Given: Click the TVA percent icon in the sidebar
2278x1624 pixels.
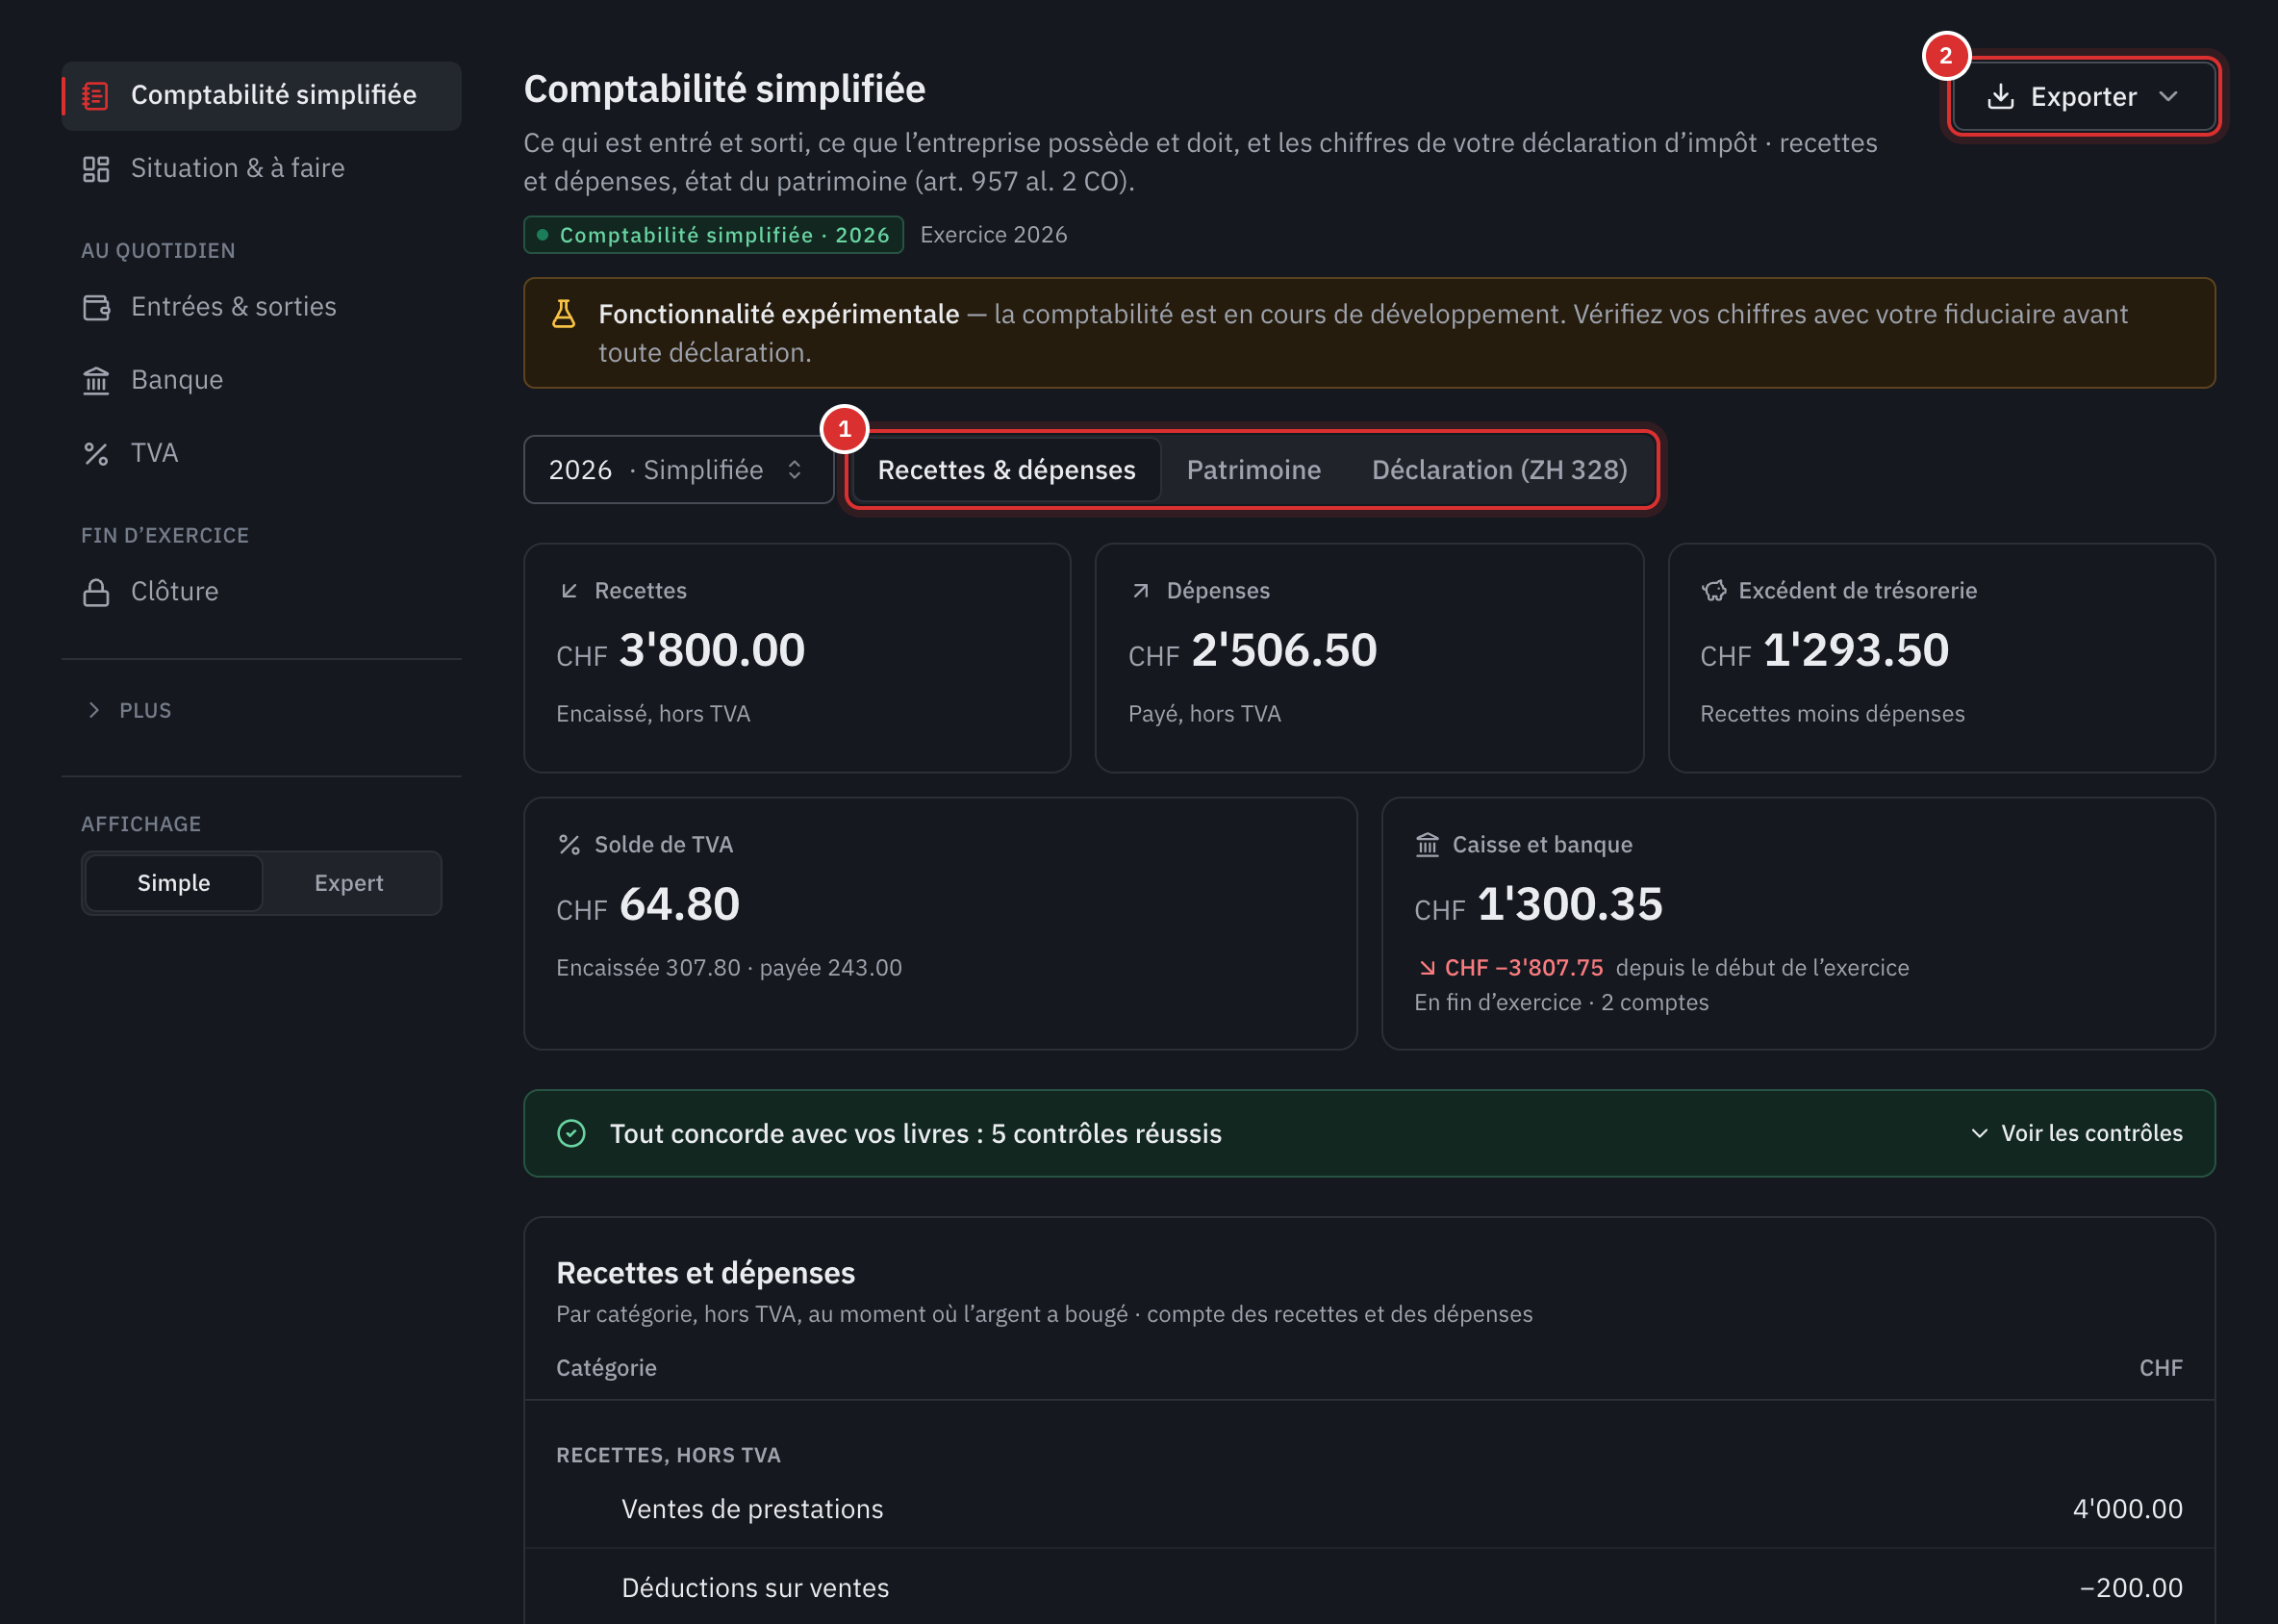Looking at the screenshot, I should pyautogui.click(x=96, y=454).
